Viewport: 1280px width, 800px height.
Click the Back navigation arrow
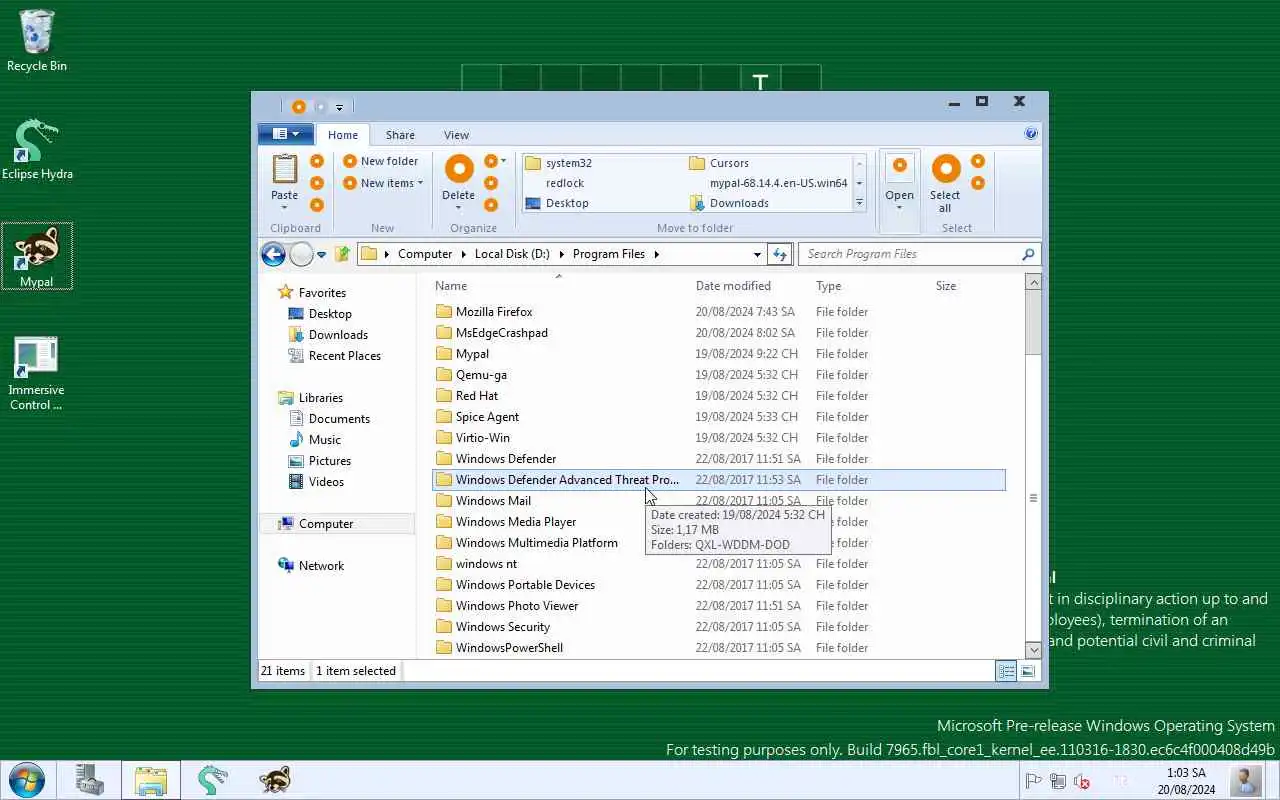click(x=273, y=254)
